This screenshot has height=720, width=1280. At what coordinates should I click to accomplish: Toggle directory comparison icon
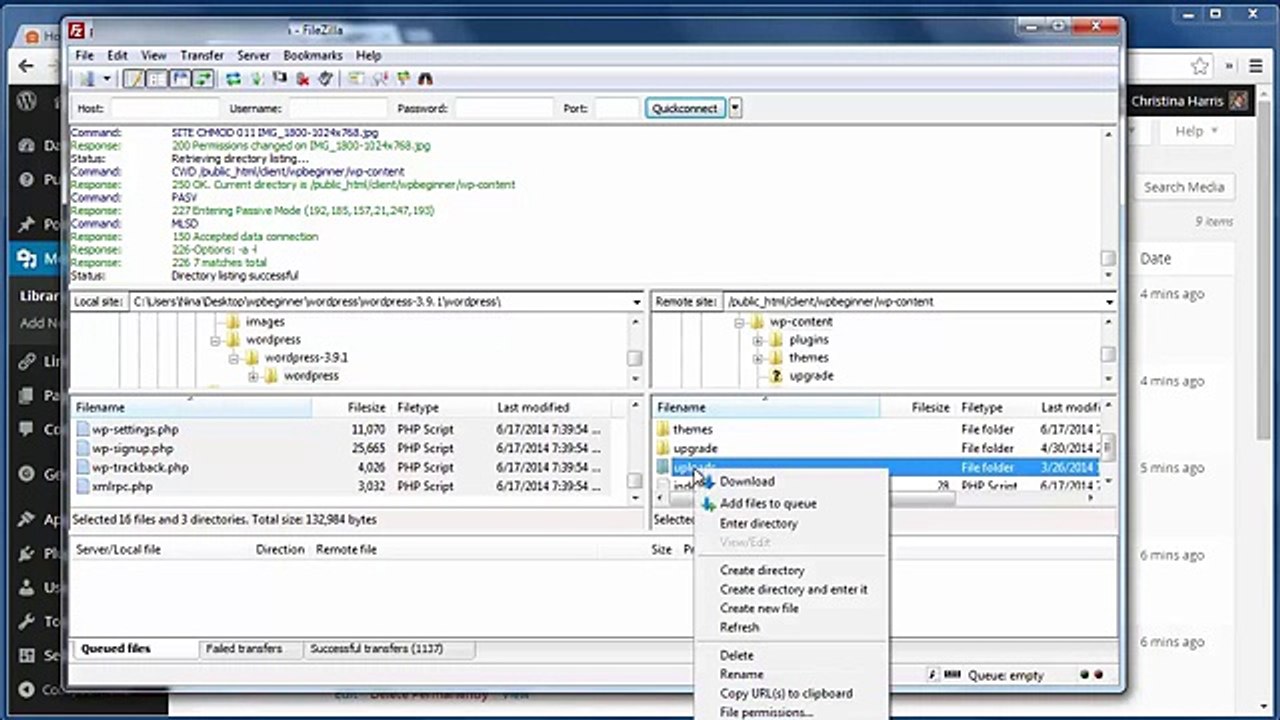(380, 79)
